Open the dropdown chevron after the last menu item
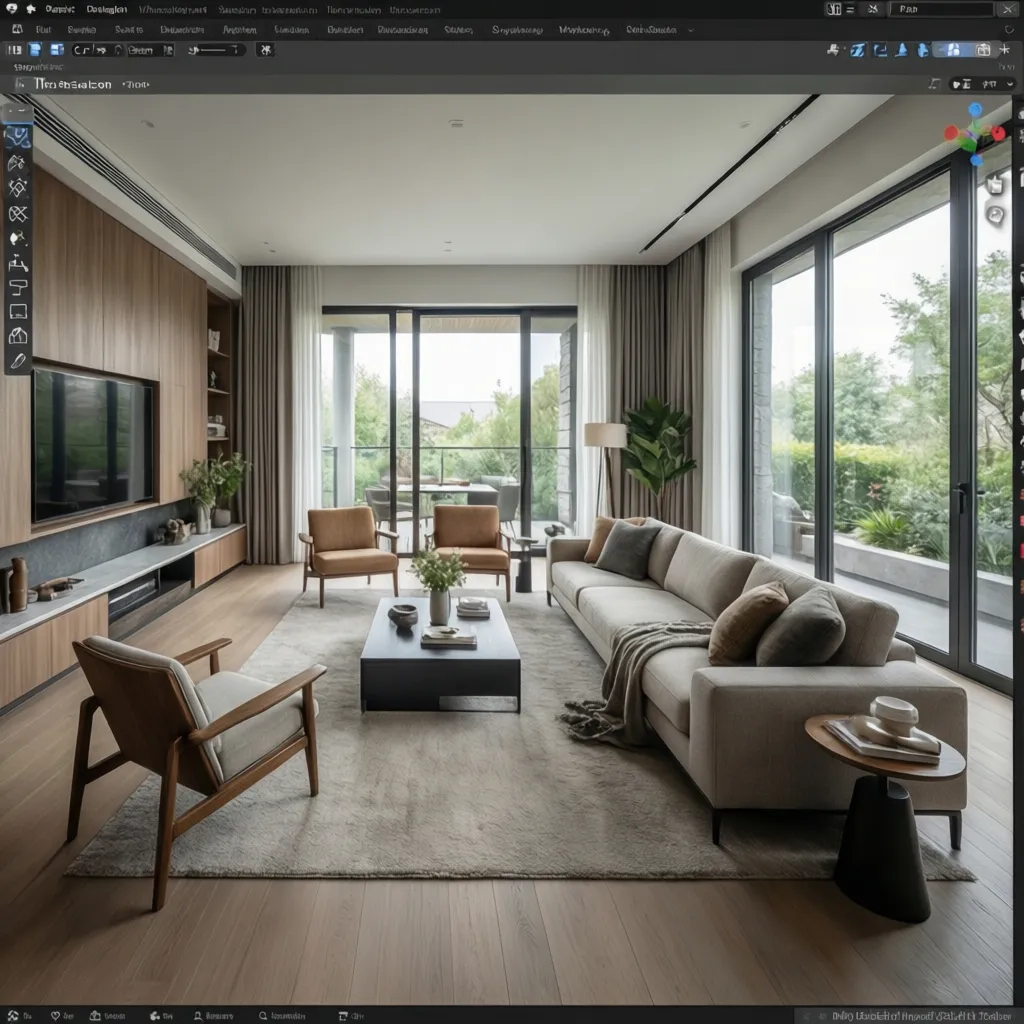Image resolution: width=1024 pixels, height=1024 pixels. pyautogui.click(x=691, y=30)
